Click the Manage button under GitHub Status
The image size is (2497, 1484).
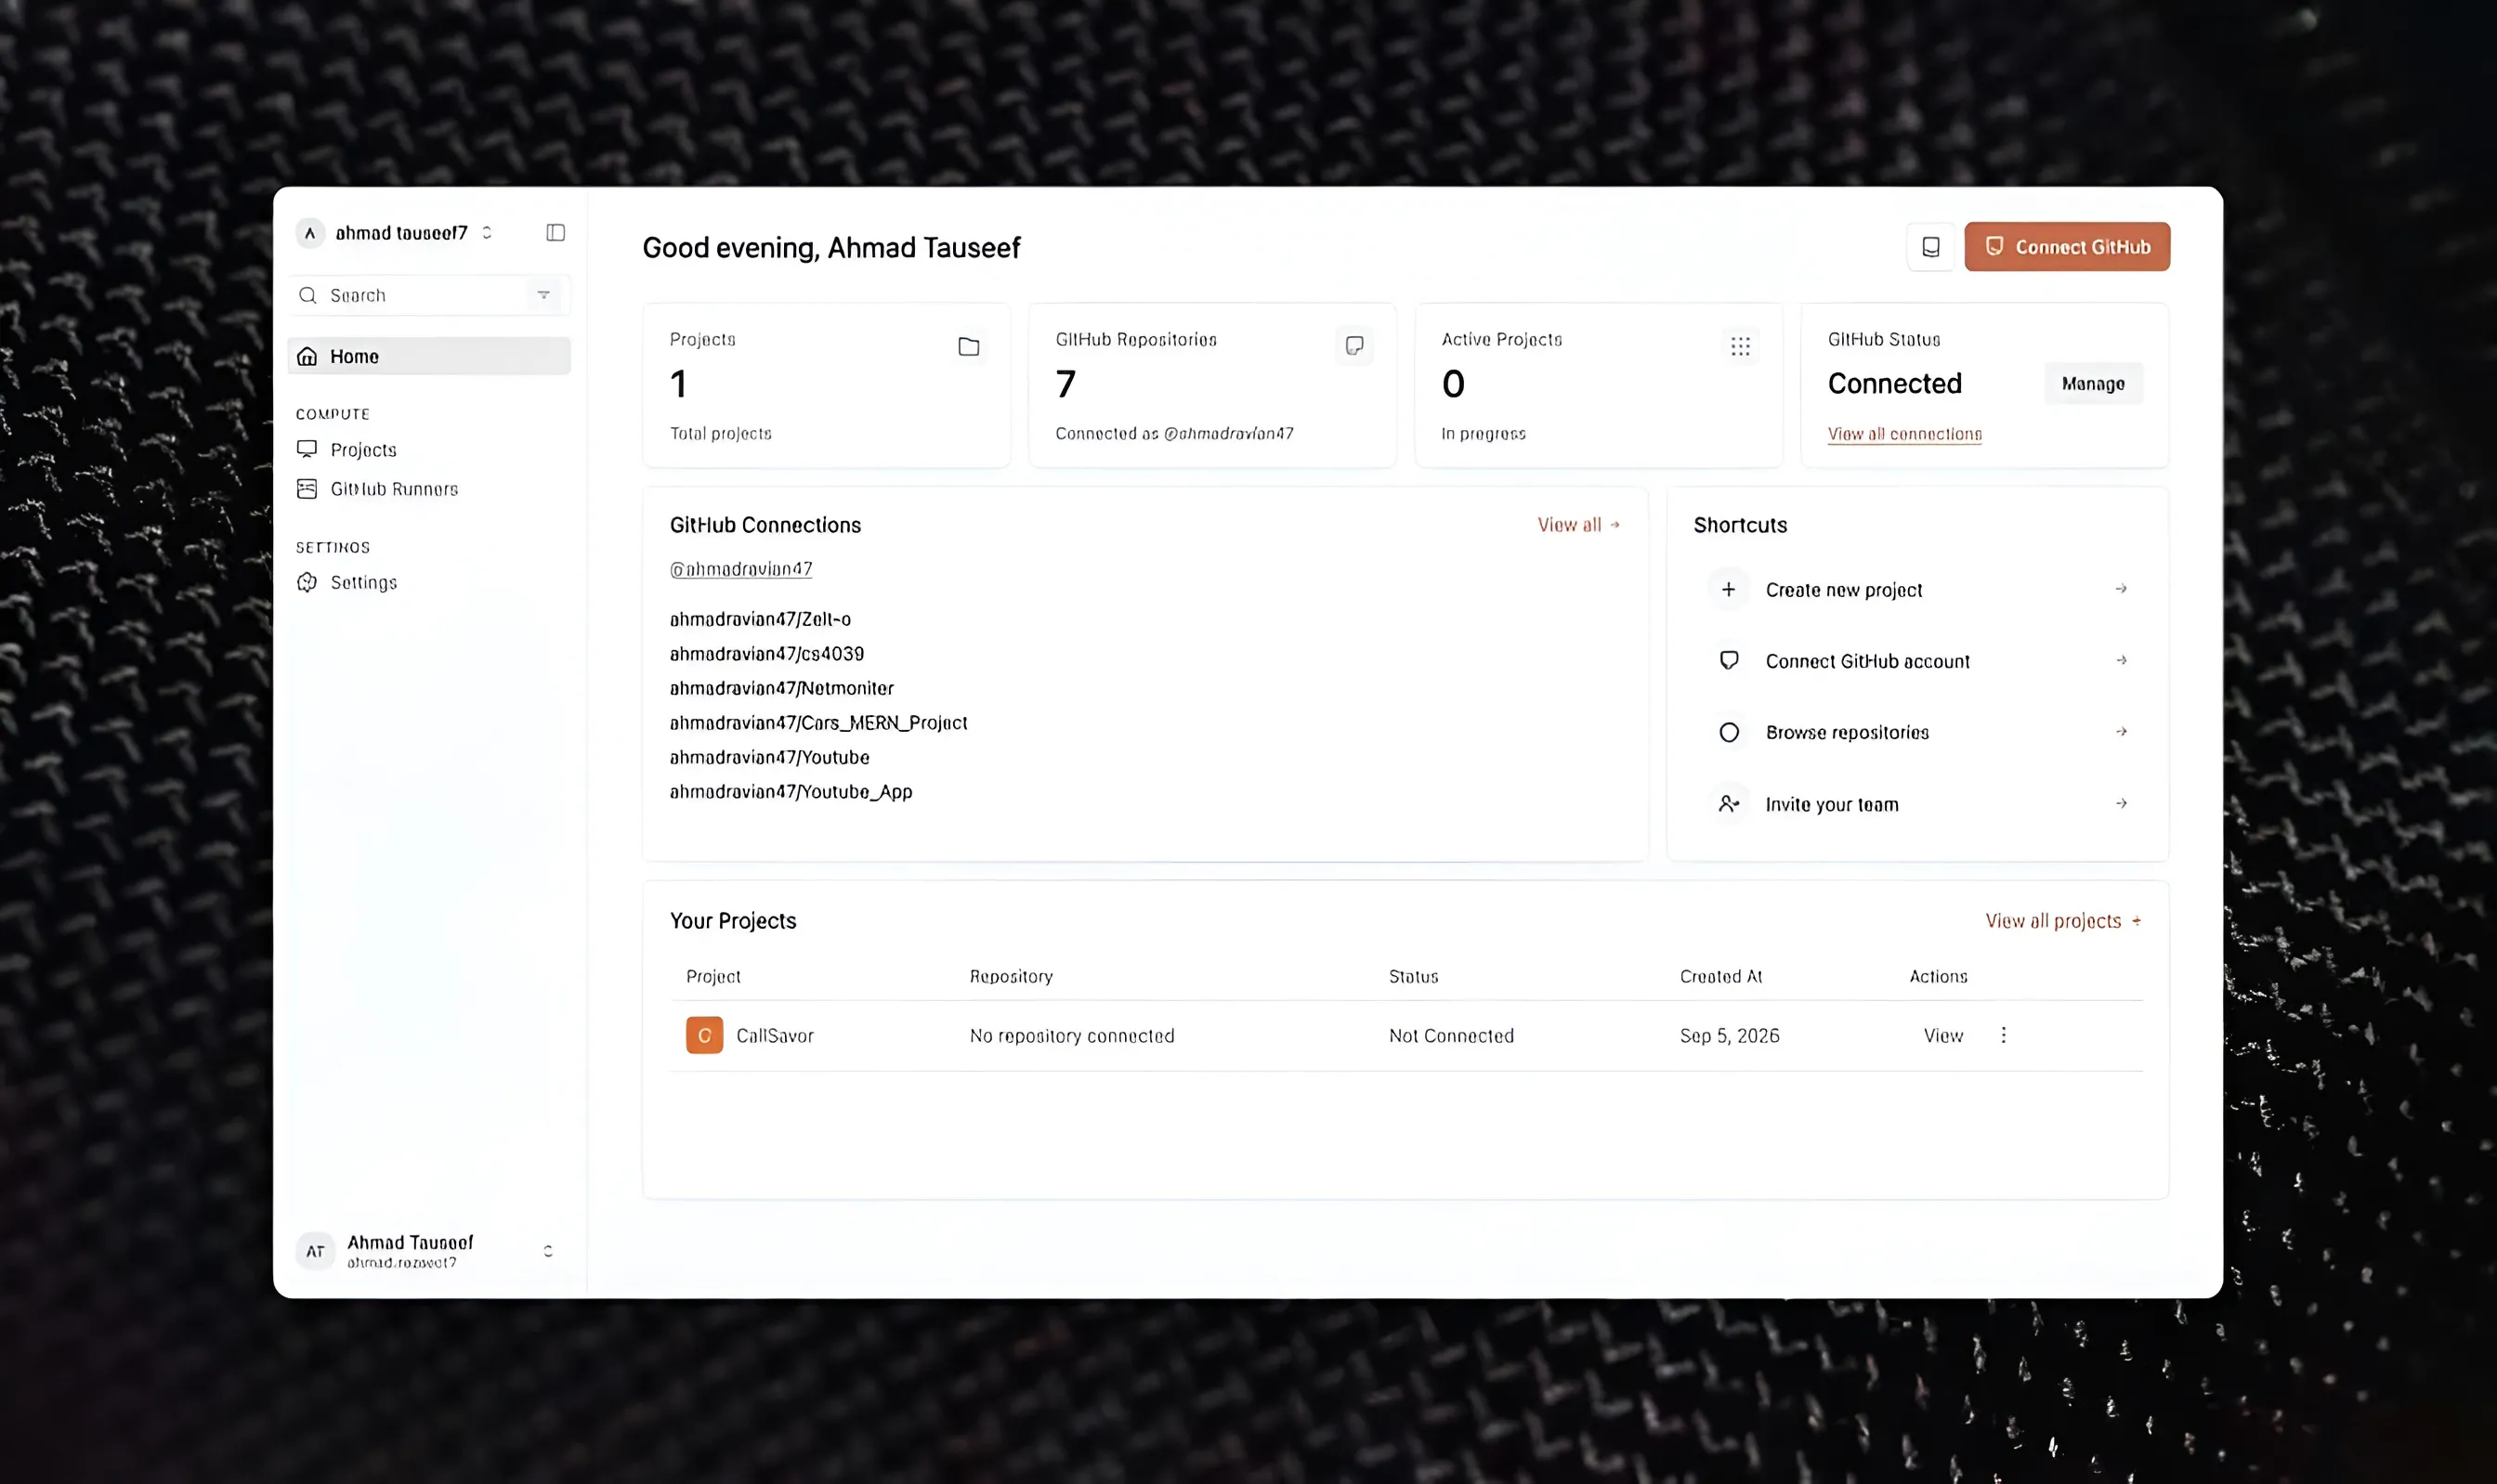point(2092,384)
